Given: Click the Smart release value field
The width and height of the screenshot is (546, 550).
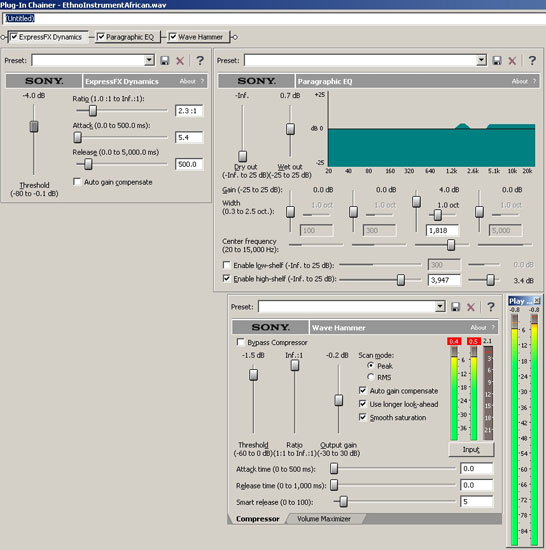Looking at the screenshot, I should point(476,502).
